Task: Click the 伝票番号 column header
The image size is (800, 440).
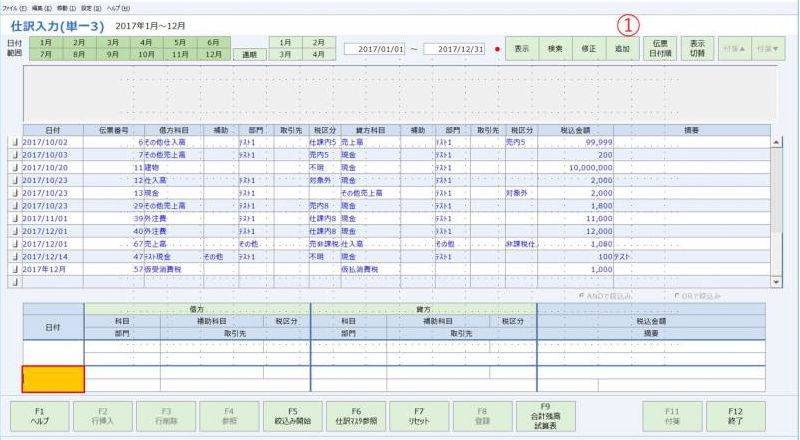Action: [114, 131]
